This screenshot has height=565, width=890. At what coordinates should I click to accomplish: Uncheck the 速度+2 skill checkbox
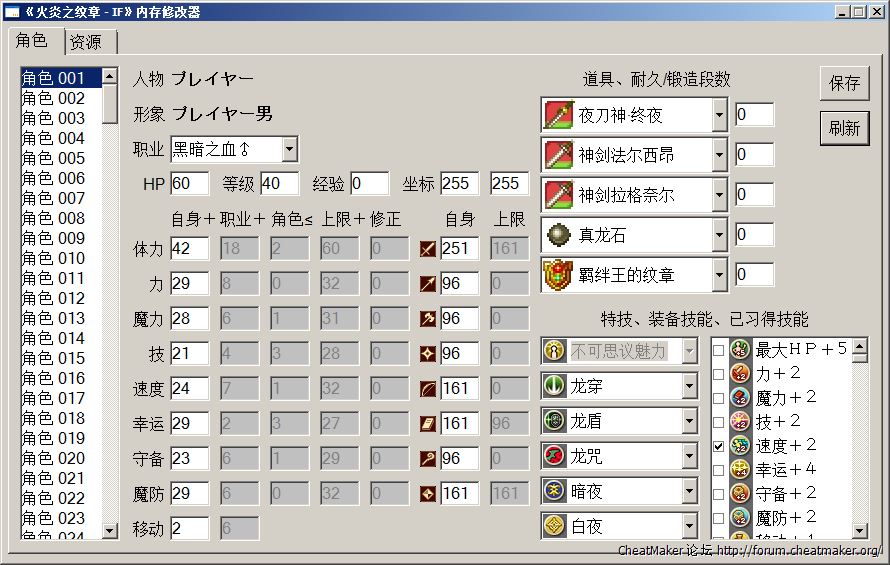click(x=719, y=445)
